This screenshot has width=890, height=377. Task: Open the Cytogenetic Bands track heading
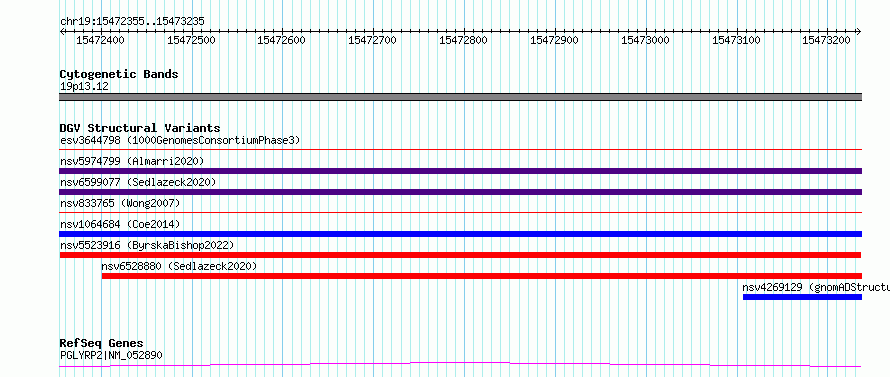[119, 74]
